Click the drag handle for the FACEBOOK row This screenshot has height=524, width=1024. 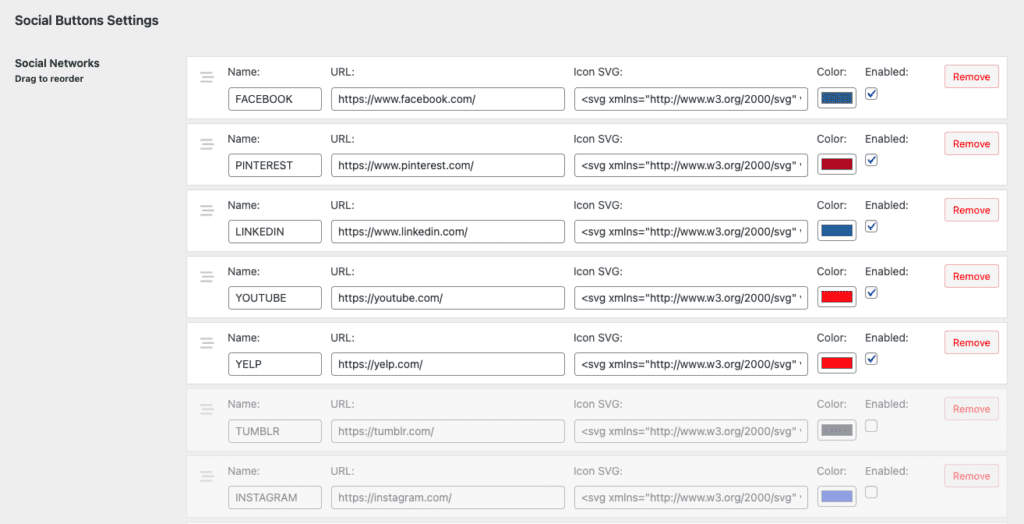click(x=207, y=77)
